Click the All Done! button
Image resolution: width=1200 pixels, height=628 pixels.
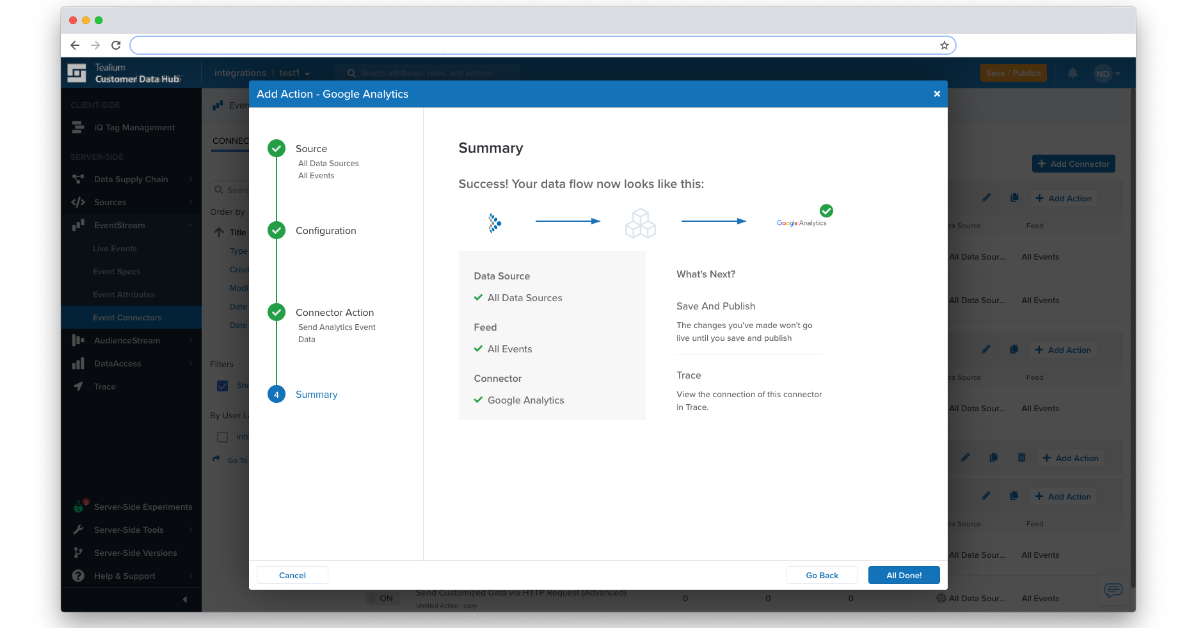[904, 575]
